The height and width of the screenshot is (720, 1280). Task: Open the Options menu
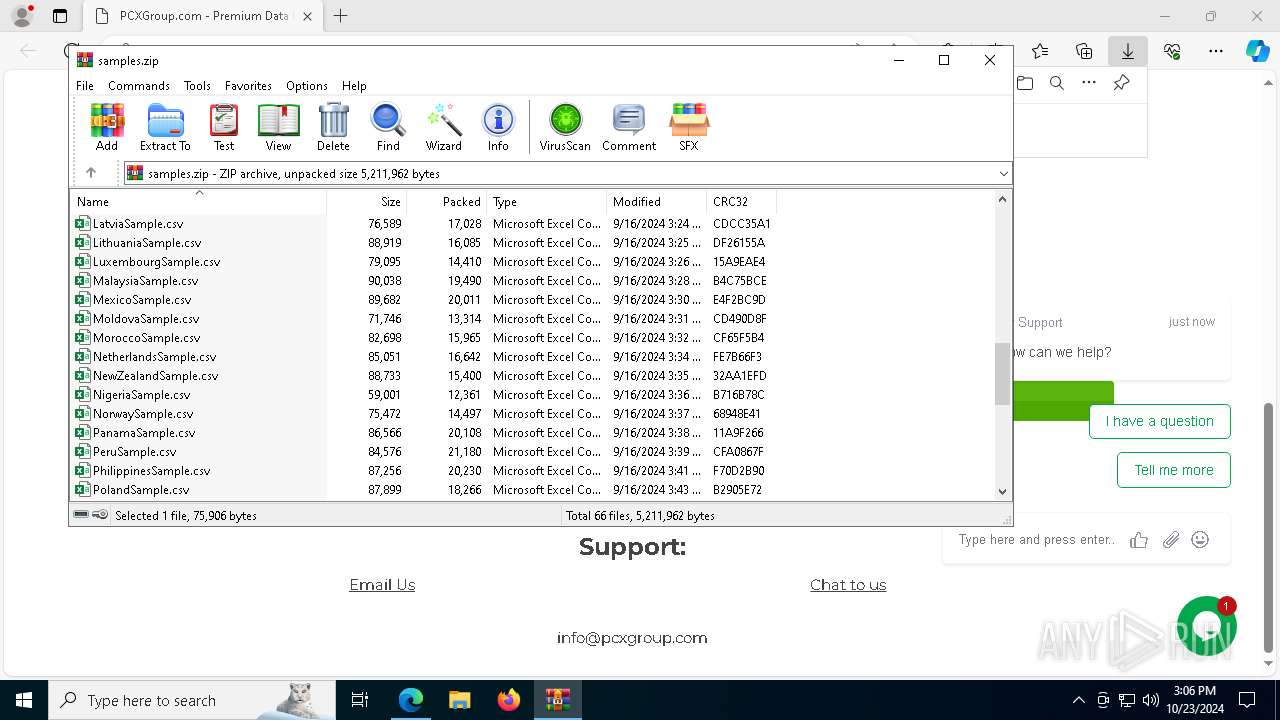pyautogui.click(x=307, y=86)
